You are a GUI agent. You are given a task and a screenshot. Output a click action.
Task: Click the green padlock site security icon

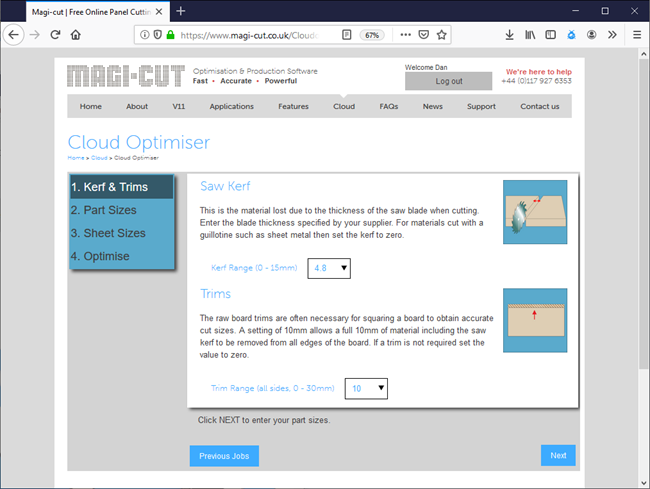171,34
